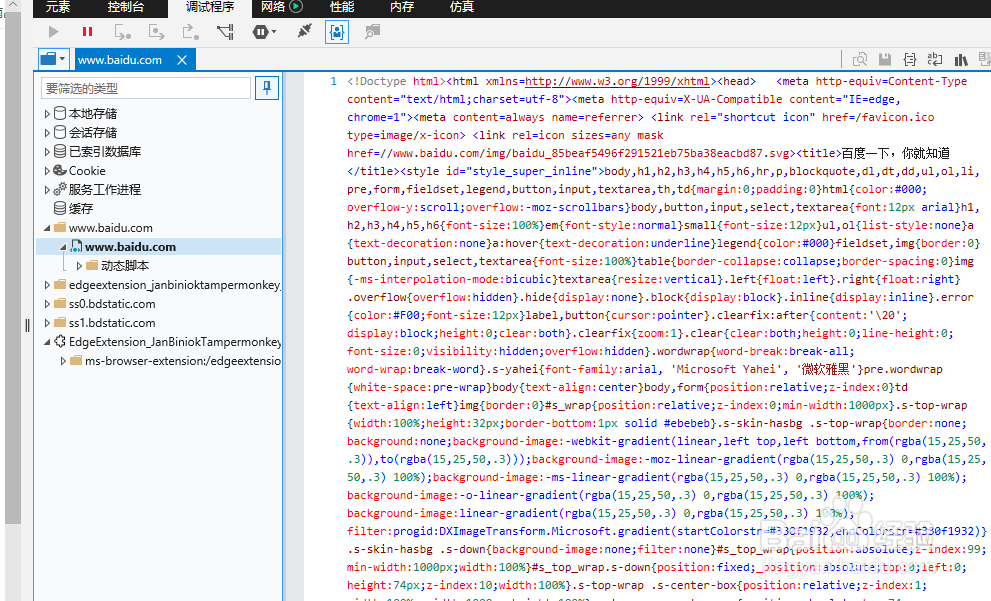The image size is (991, 601).
Task: Expand the 已索引数据库 tree node
Action: 47,152
